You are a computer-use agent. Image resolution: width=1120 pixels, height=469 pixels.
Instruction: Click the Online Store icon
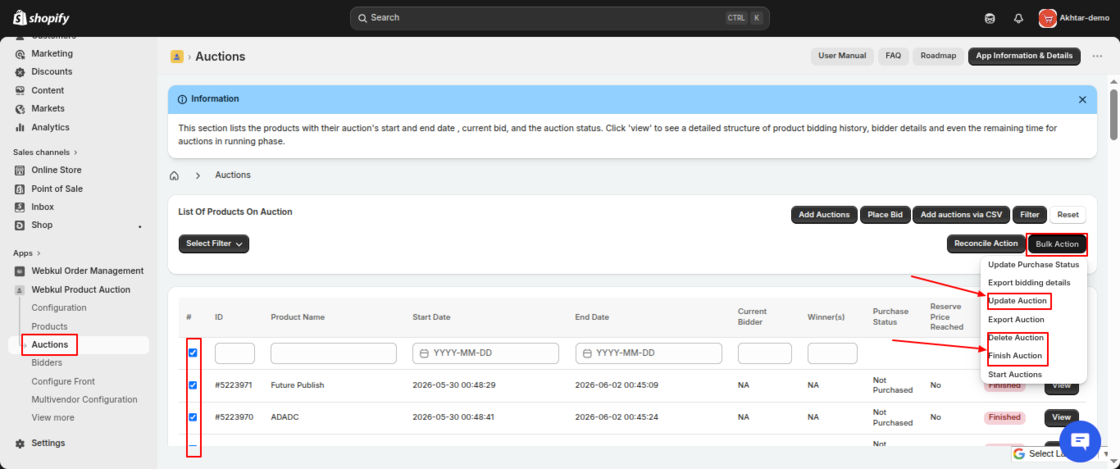19,171
